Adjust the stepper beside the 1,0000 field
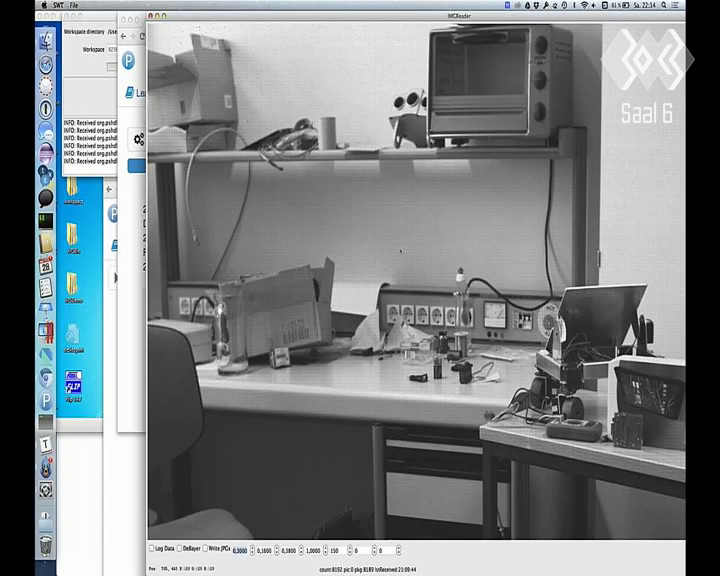Image resolution: width=720 pixels, height=576 pixels. (325, 550)
